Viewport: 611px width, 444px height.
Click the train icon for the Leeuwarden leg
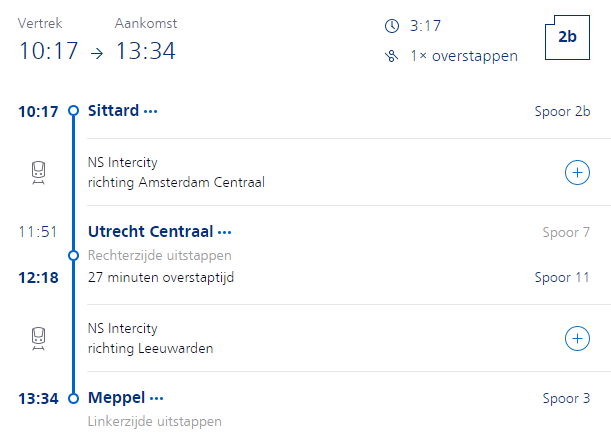coord(38,339)
